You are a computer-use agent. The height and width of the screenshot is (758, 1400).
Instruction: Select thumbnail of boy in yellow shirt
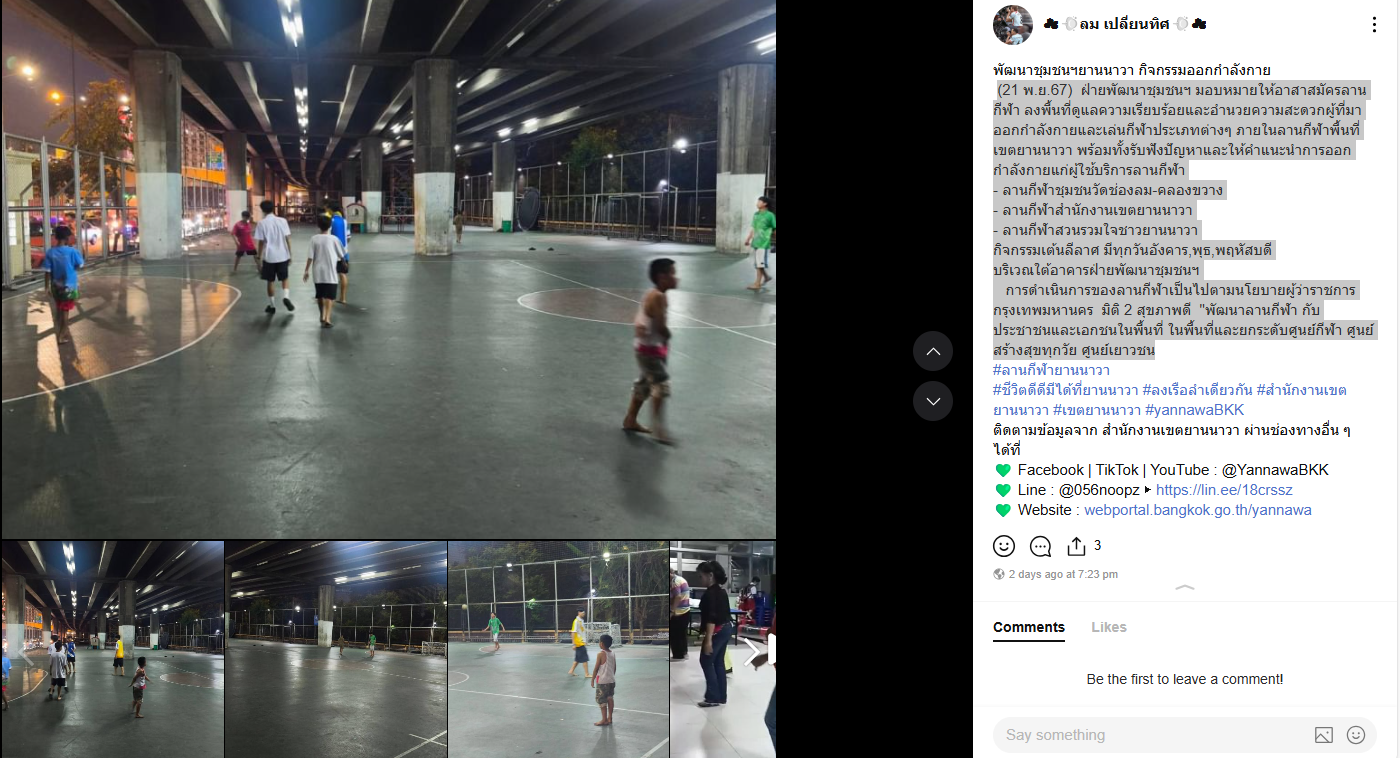click(x=558, y=650)
